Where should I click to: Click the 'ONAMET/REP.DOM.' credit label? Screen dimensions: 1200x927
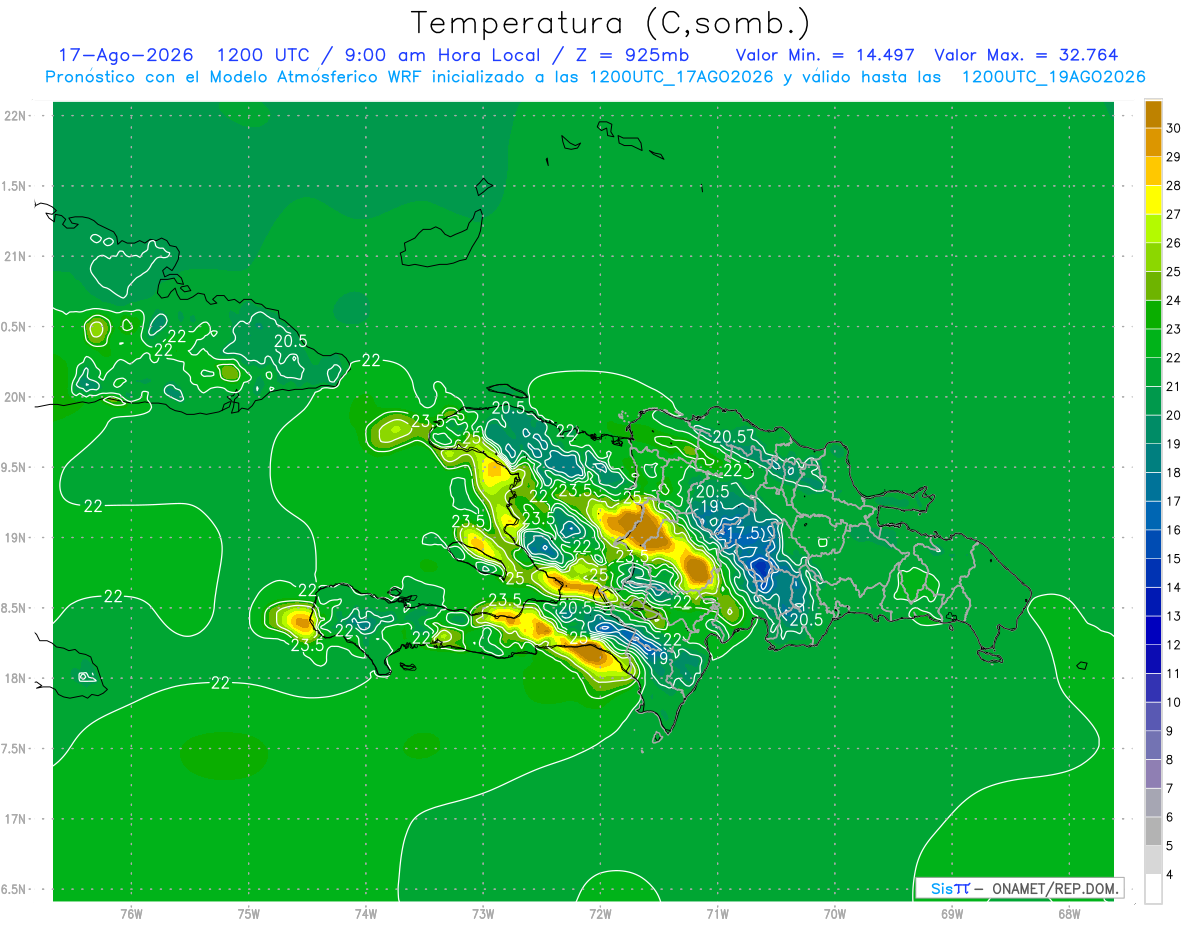pyautogui.click(x=1055, y=888)
